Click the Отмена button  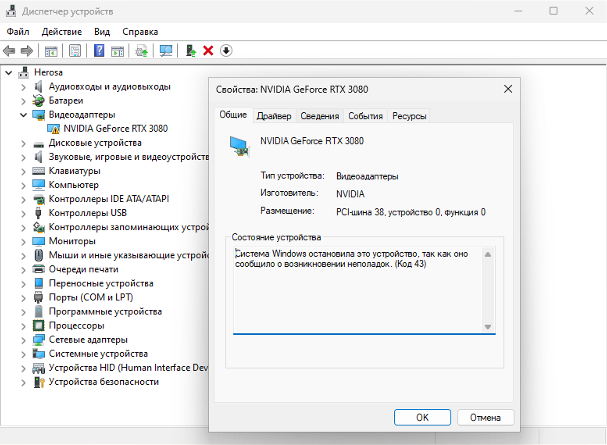pos(485,418)
